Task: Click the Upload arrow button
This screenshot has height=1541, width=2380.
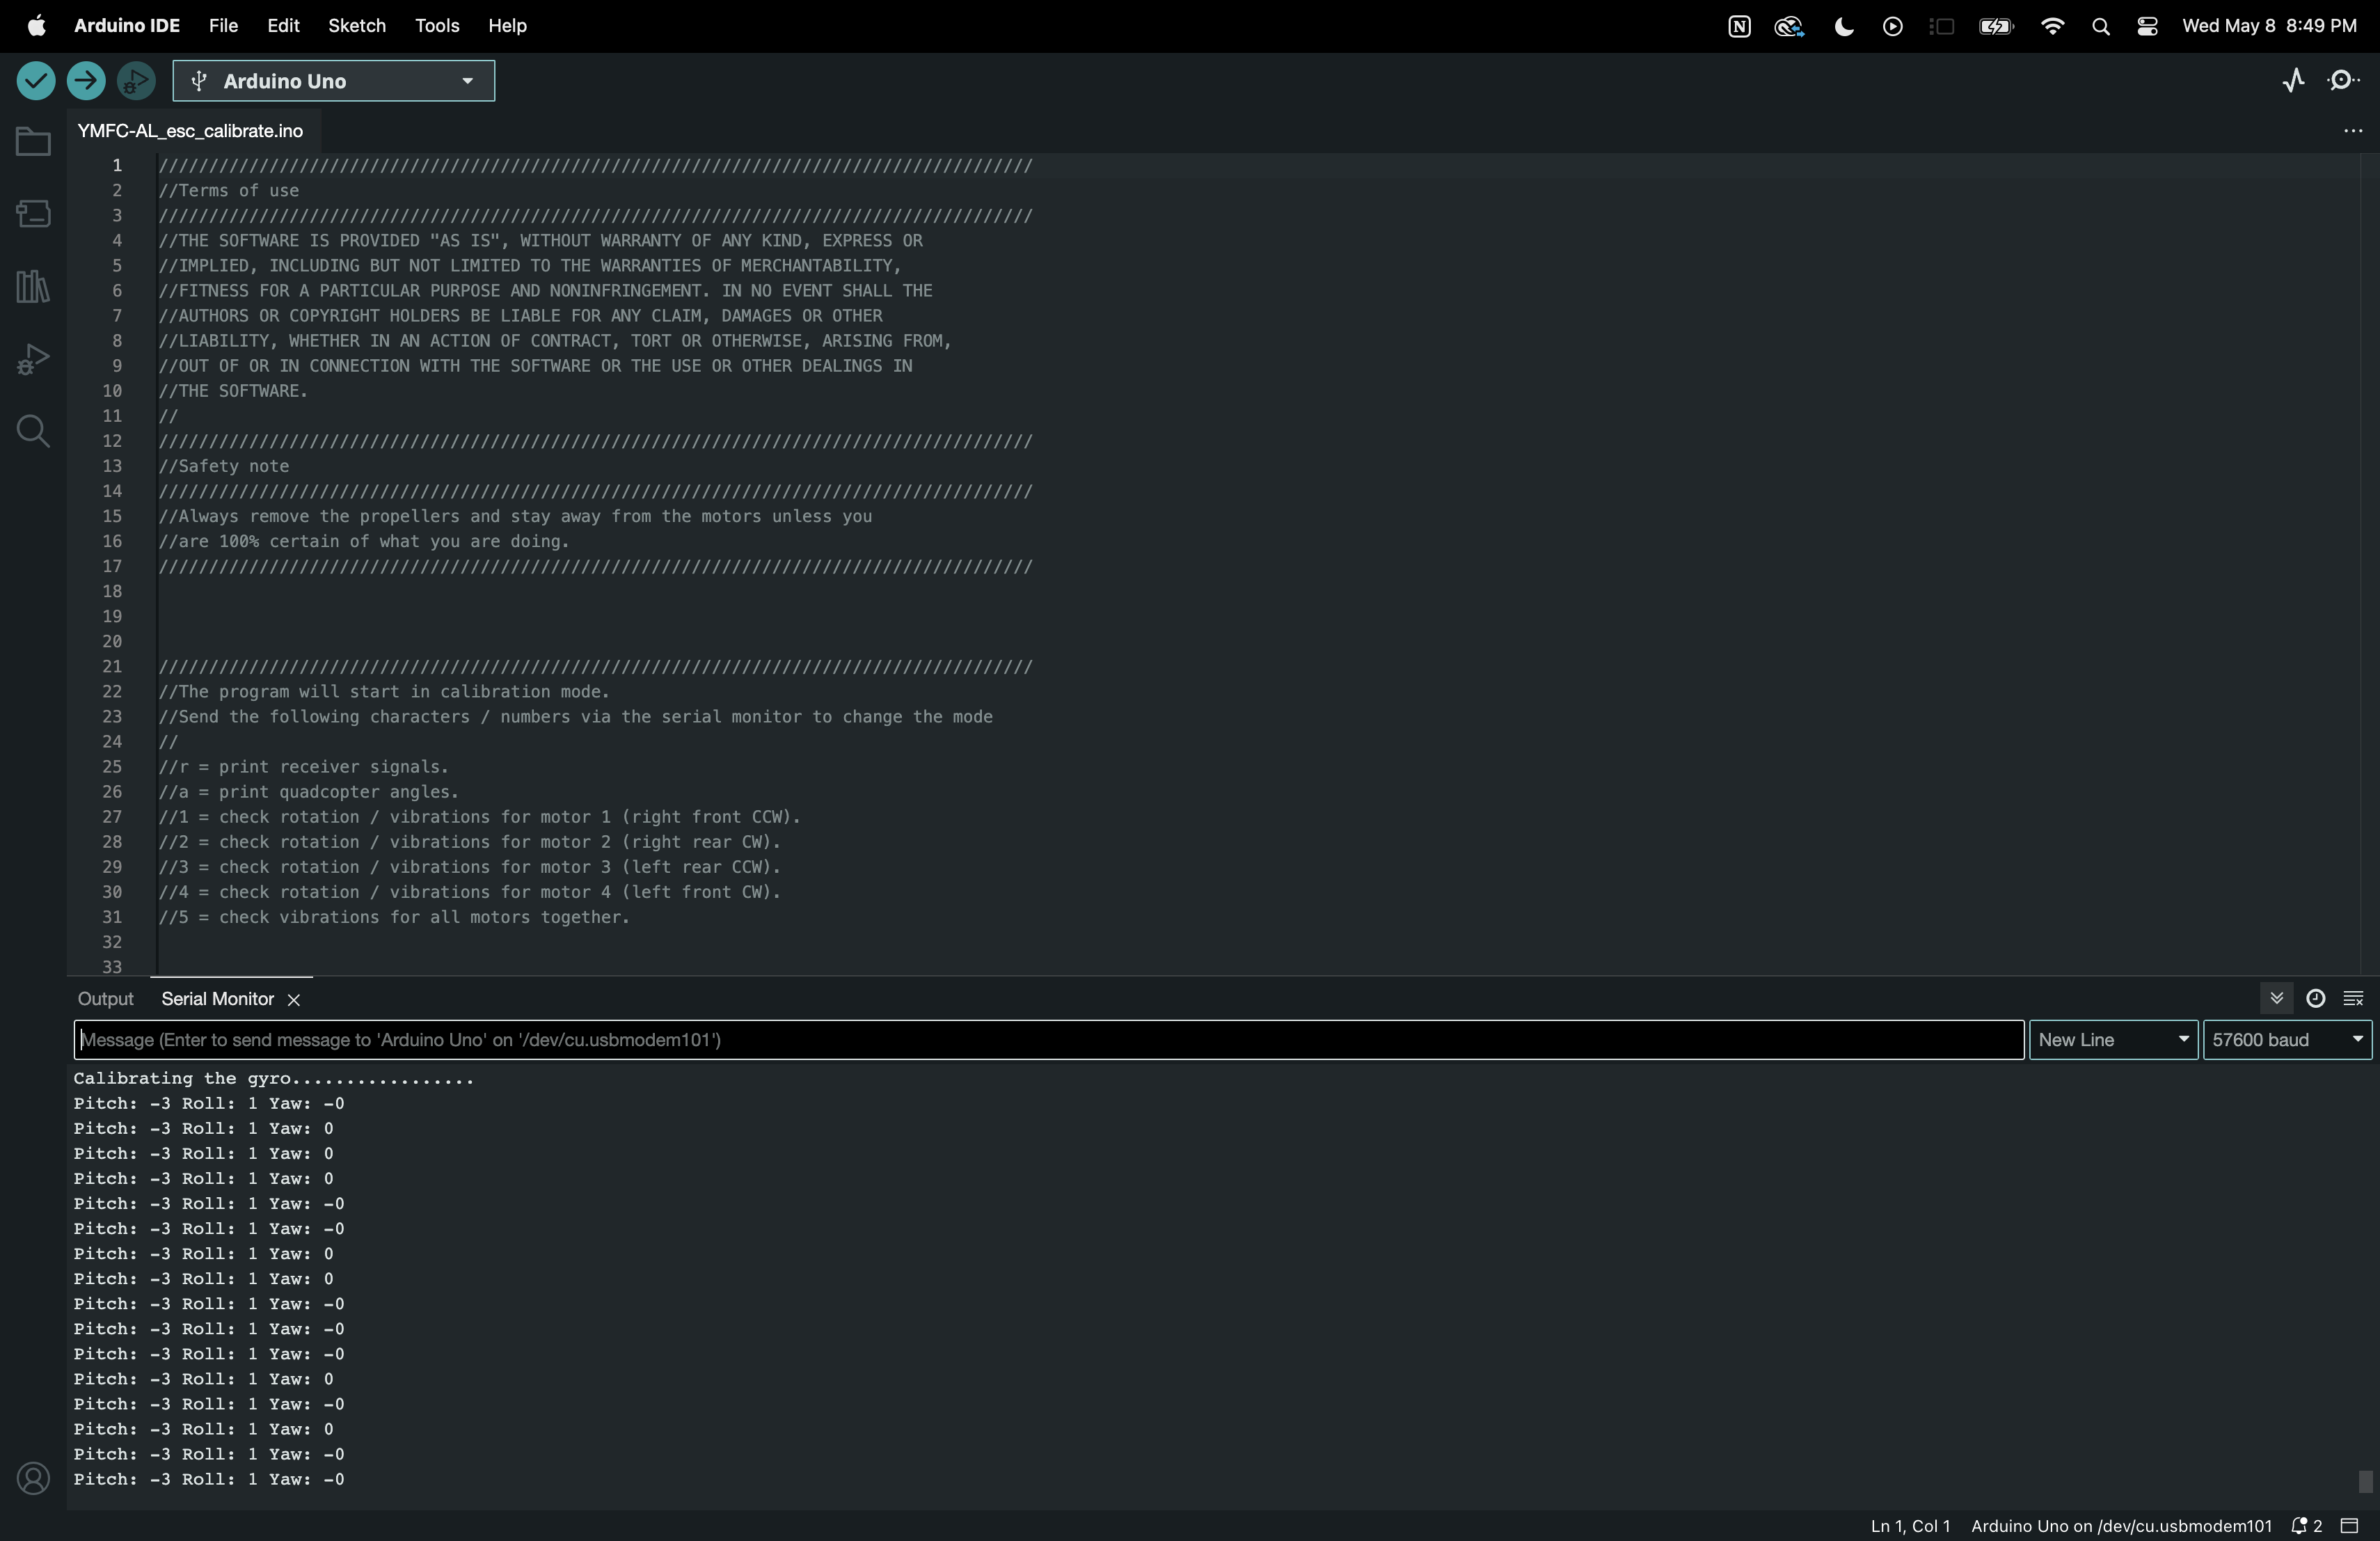Action: click(x=86, y=81)
